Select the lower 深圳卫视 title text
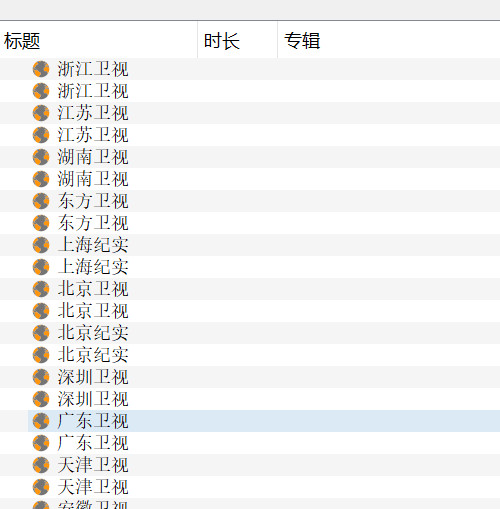 point(93,399)
